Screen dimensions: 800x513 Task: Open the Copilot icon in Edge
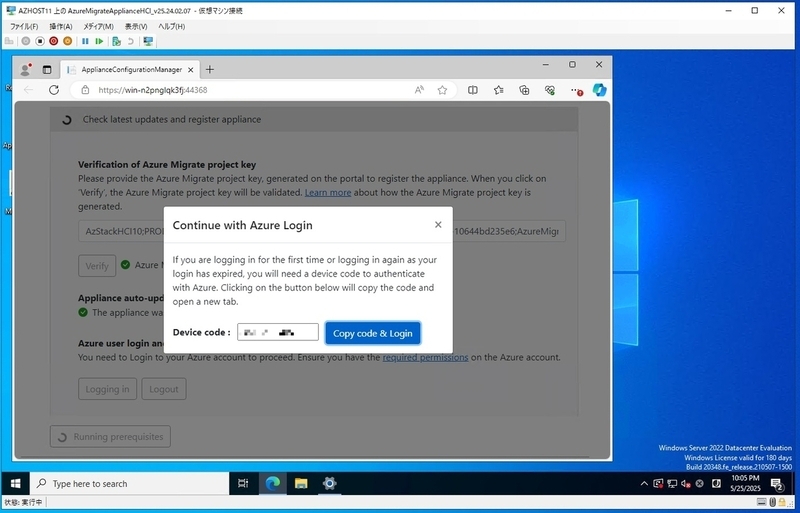click(599, 90)
